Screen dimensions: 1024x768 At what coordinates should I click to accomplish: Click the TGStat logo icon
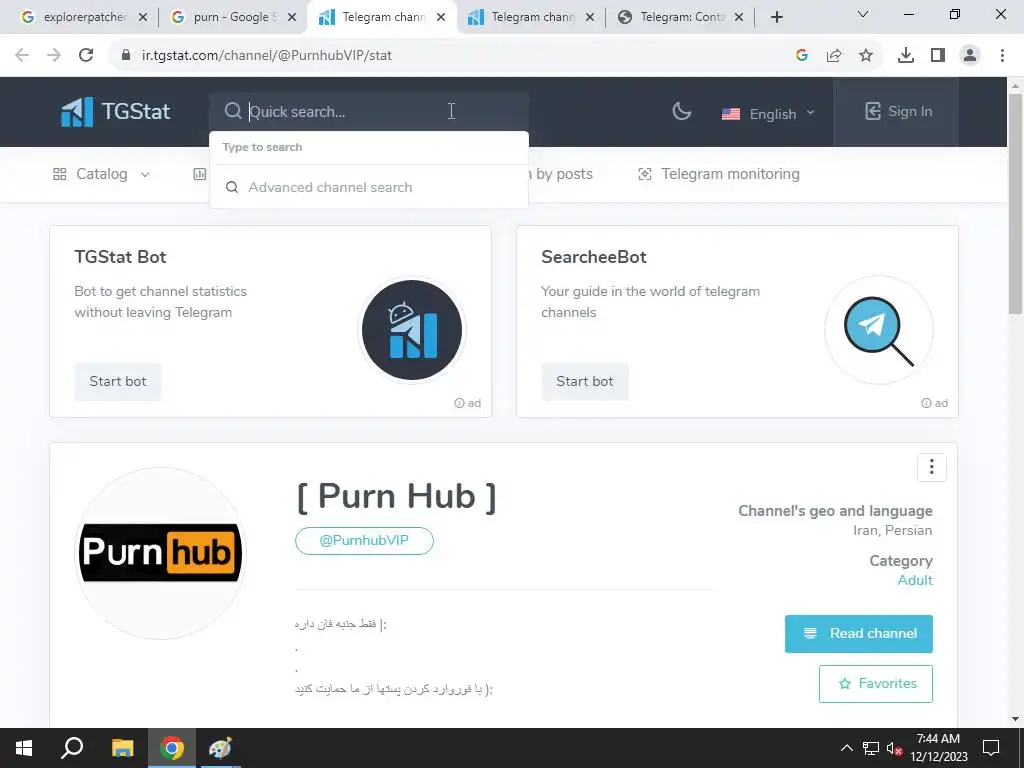pyautogui.click(x=77, y=112)
